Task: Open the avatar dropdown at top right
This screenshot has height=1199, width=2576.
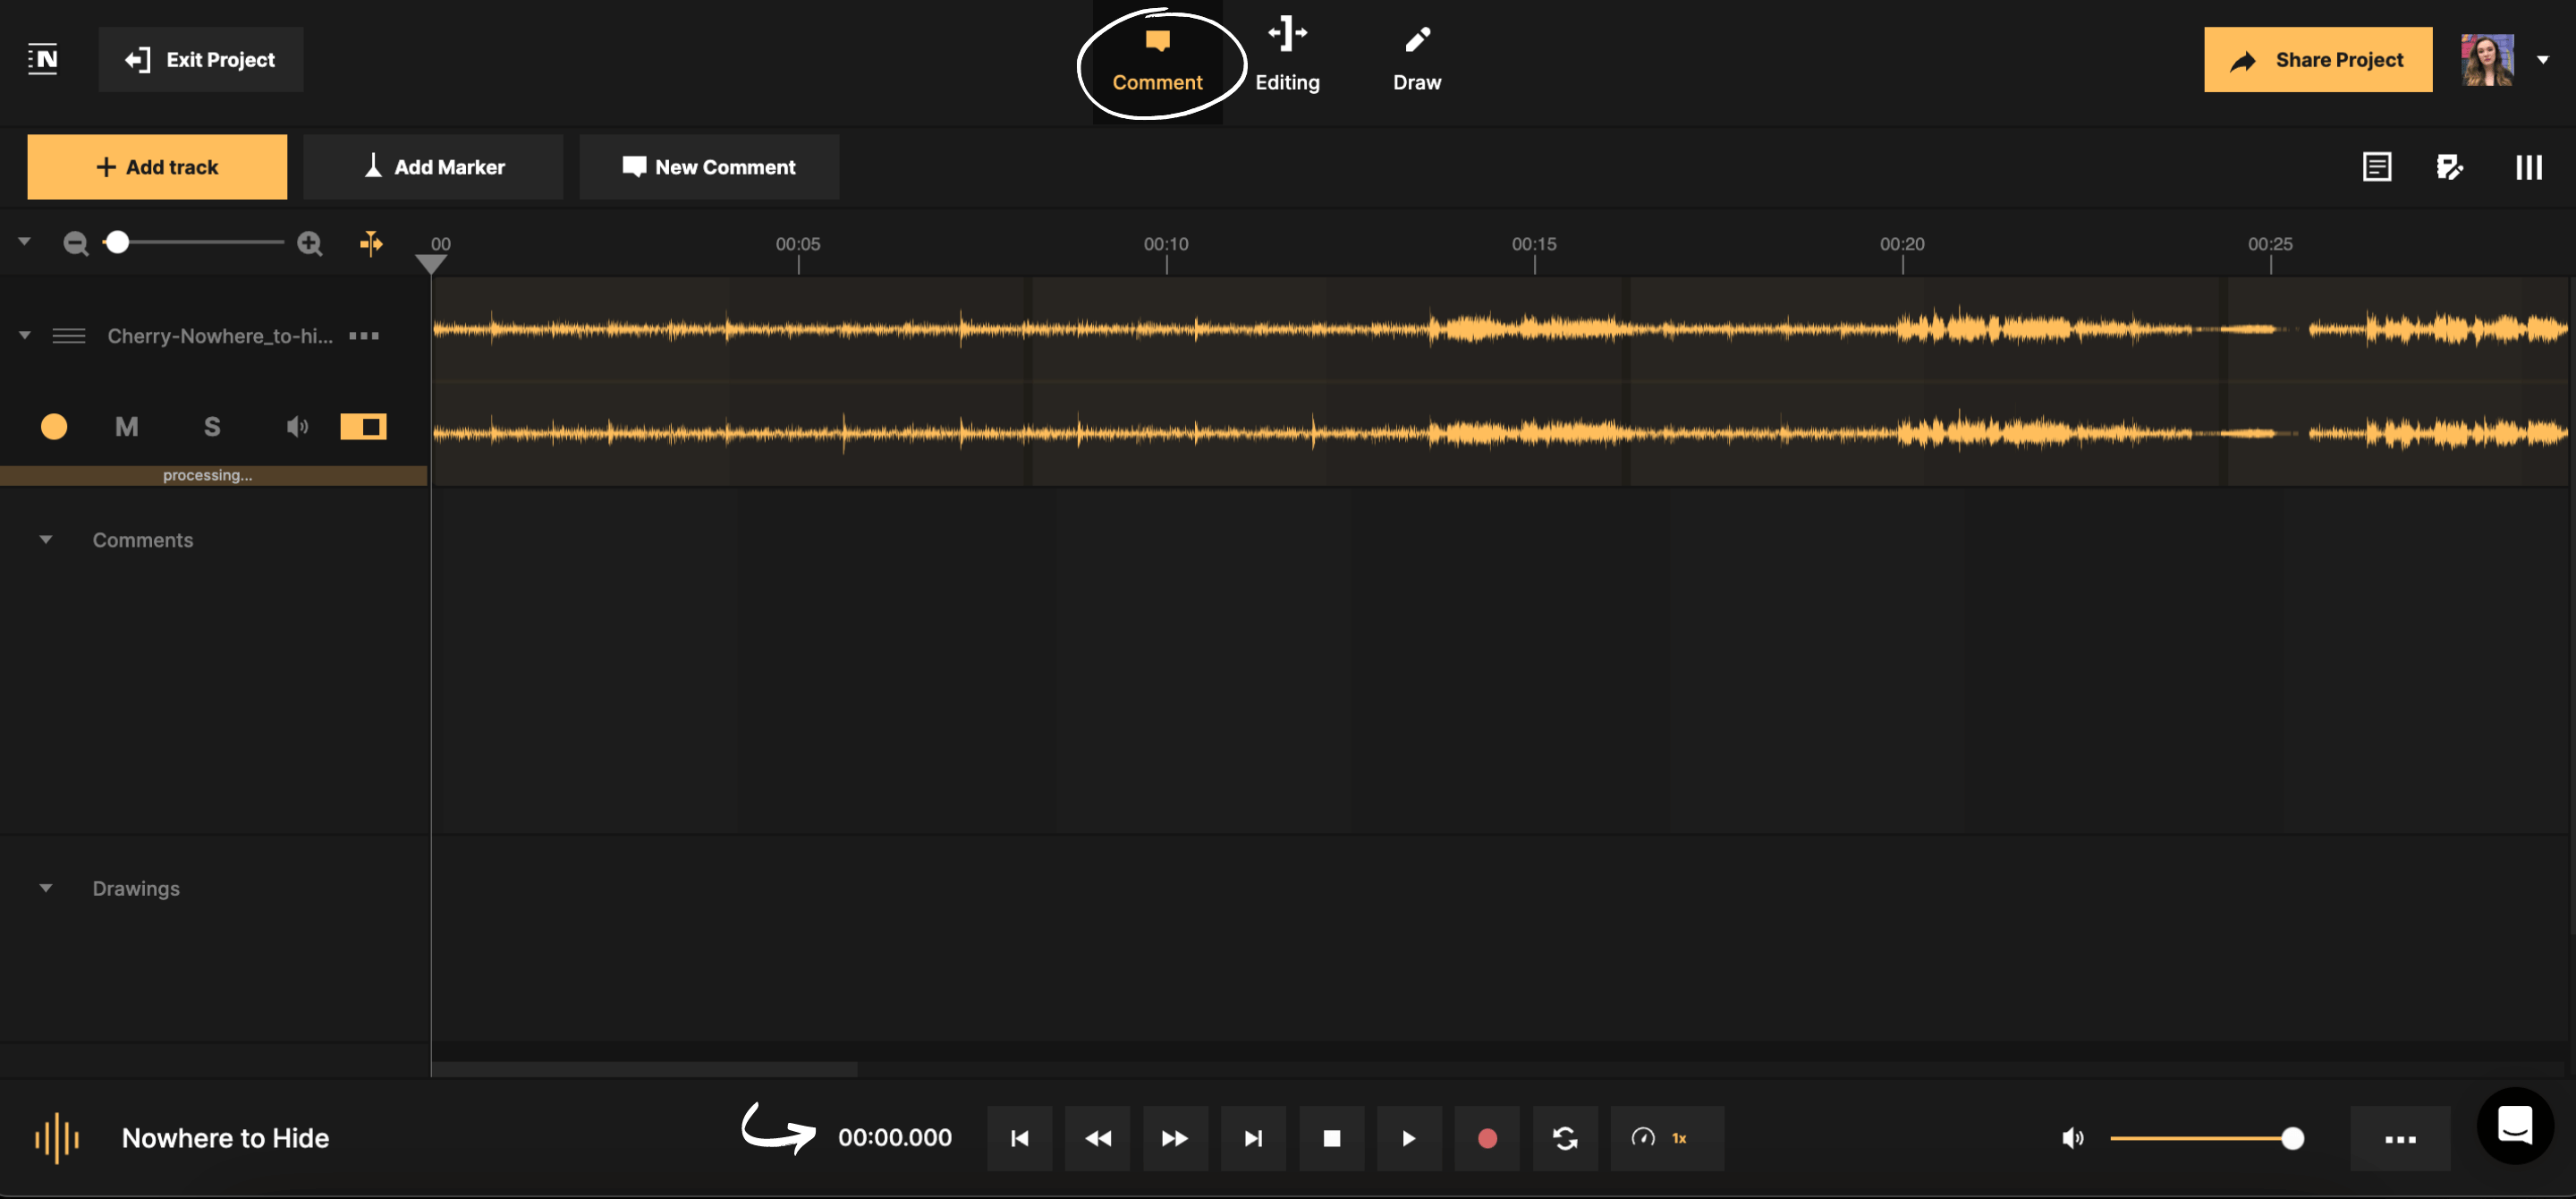Action: (2544, 59)
